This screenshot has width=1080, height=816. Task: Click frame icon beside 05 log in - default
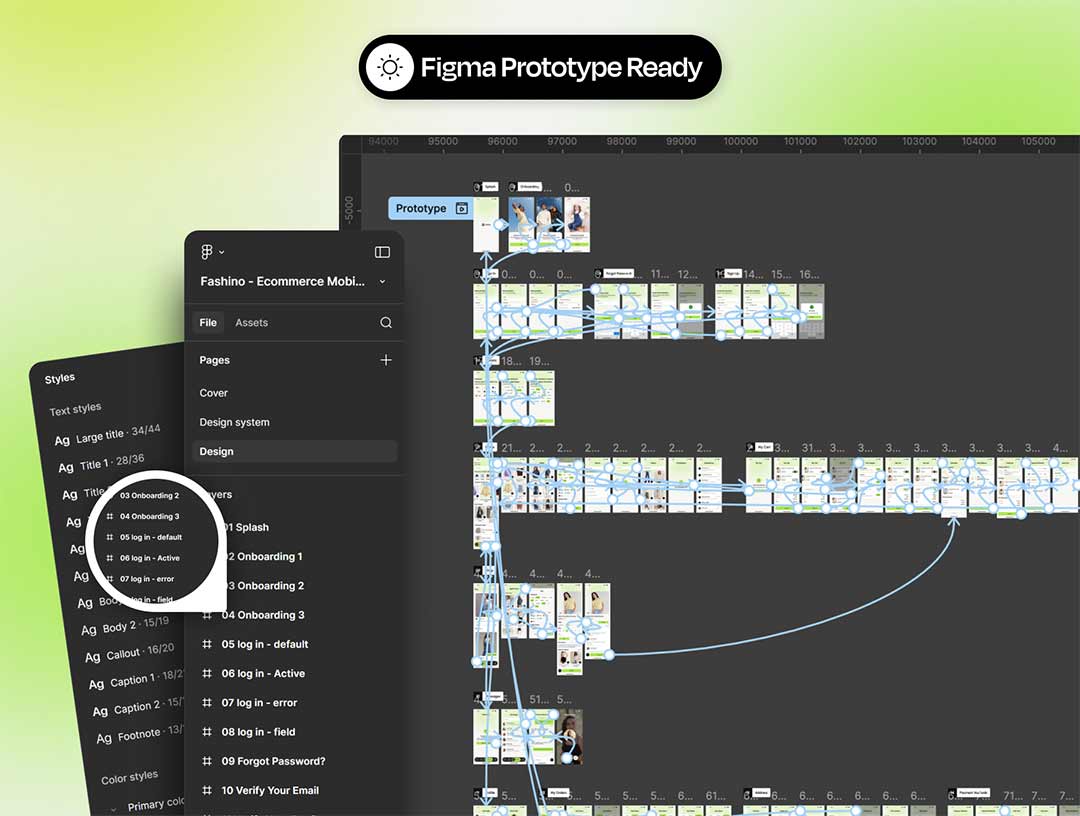[x=207, y=645]
